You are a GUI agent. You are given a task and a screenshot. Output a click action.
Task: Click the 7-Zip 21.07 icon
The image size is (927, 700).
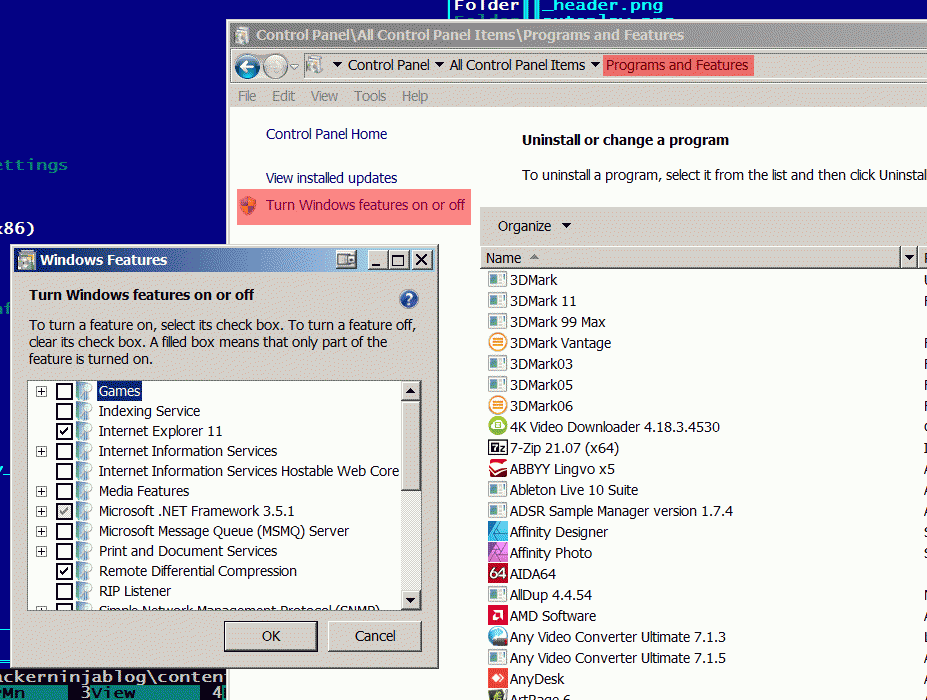tap(497, 448)
